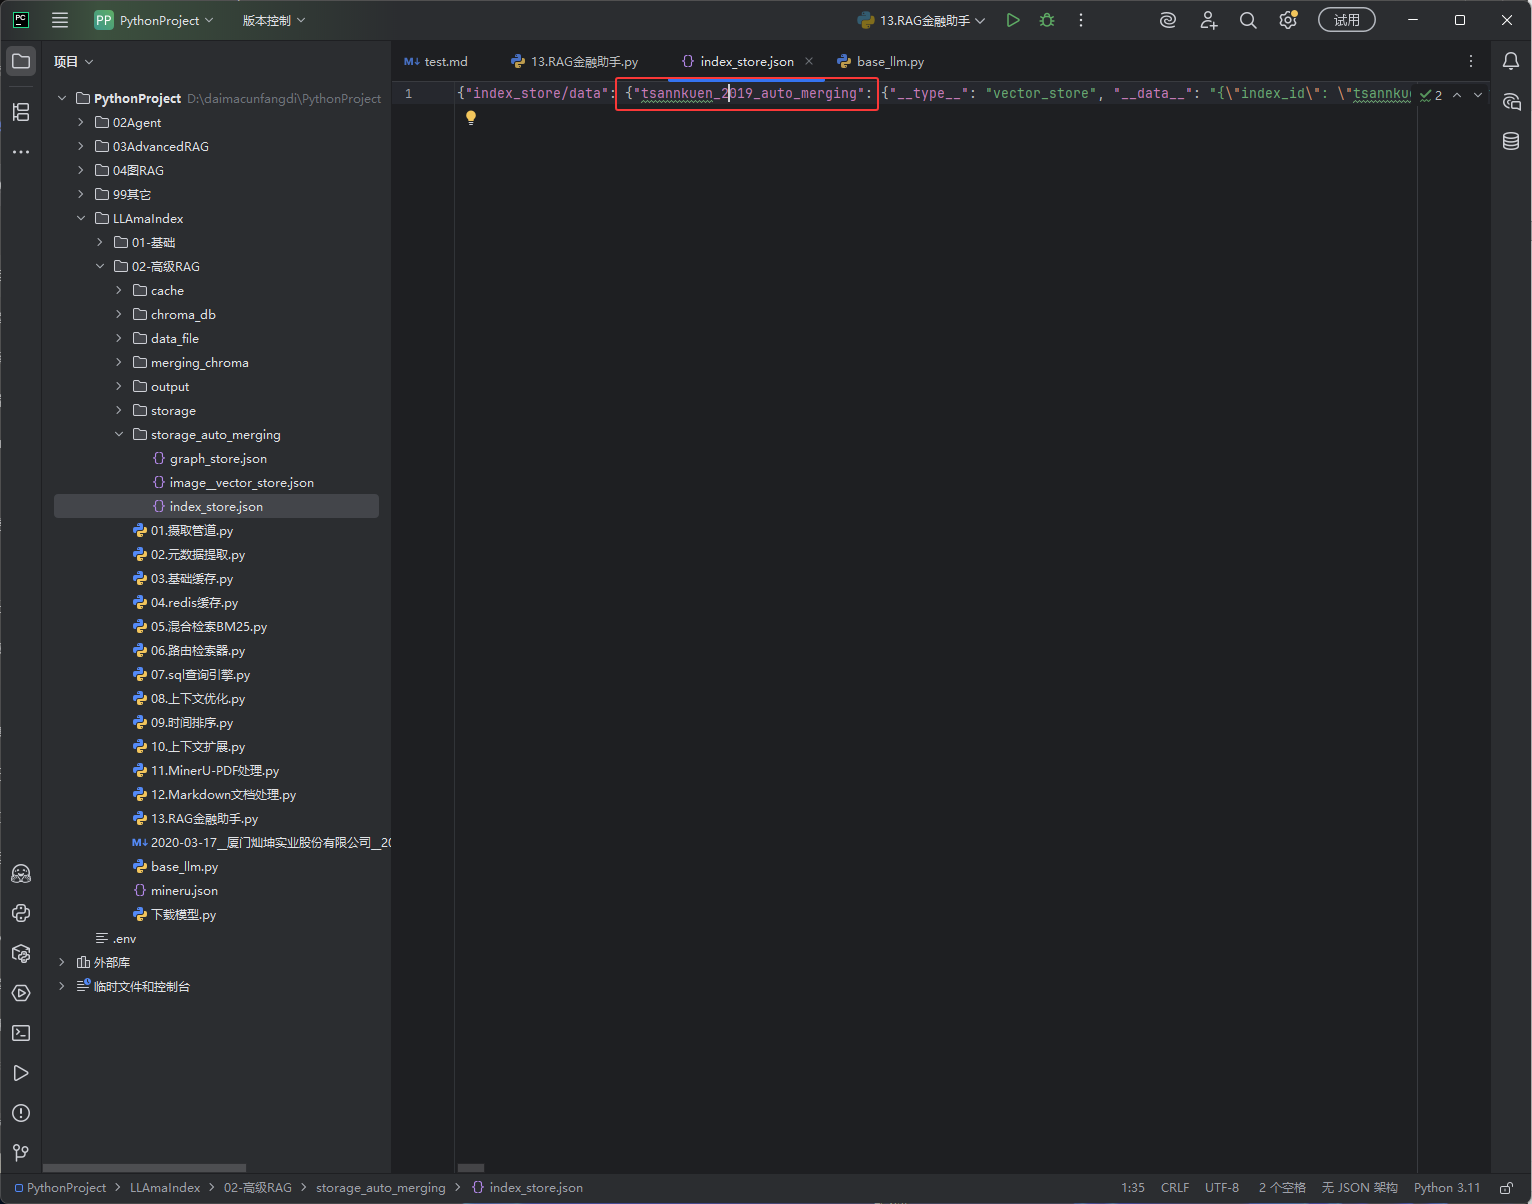Image resolution: width=1532 pixels, height=1204 pixels.
Task: Open 01.摄取管道.py file
Action: pos(191,530)
